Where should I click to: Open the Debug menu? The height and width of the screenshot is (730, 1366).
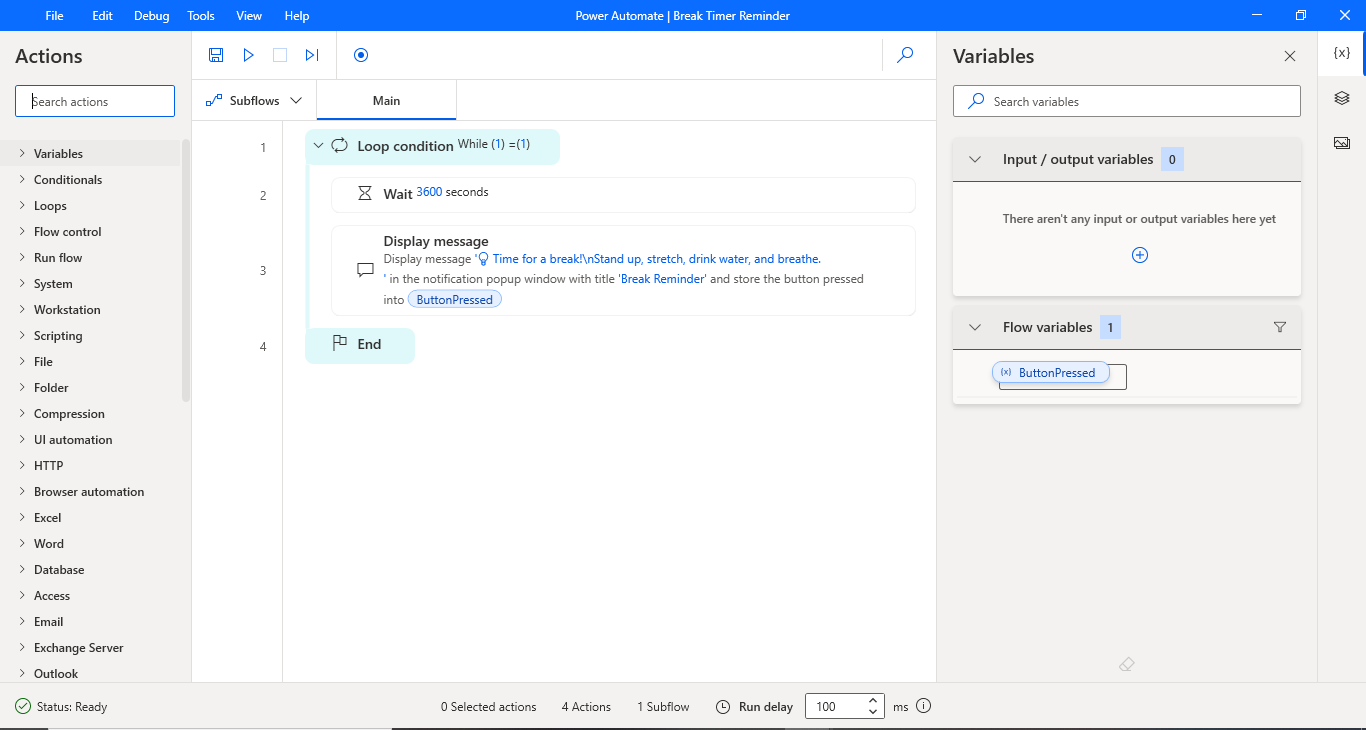[x=152, y=16]
